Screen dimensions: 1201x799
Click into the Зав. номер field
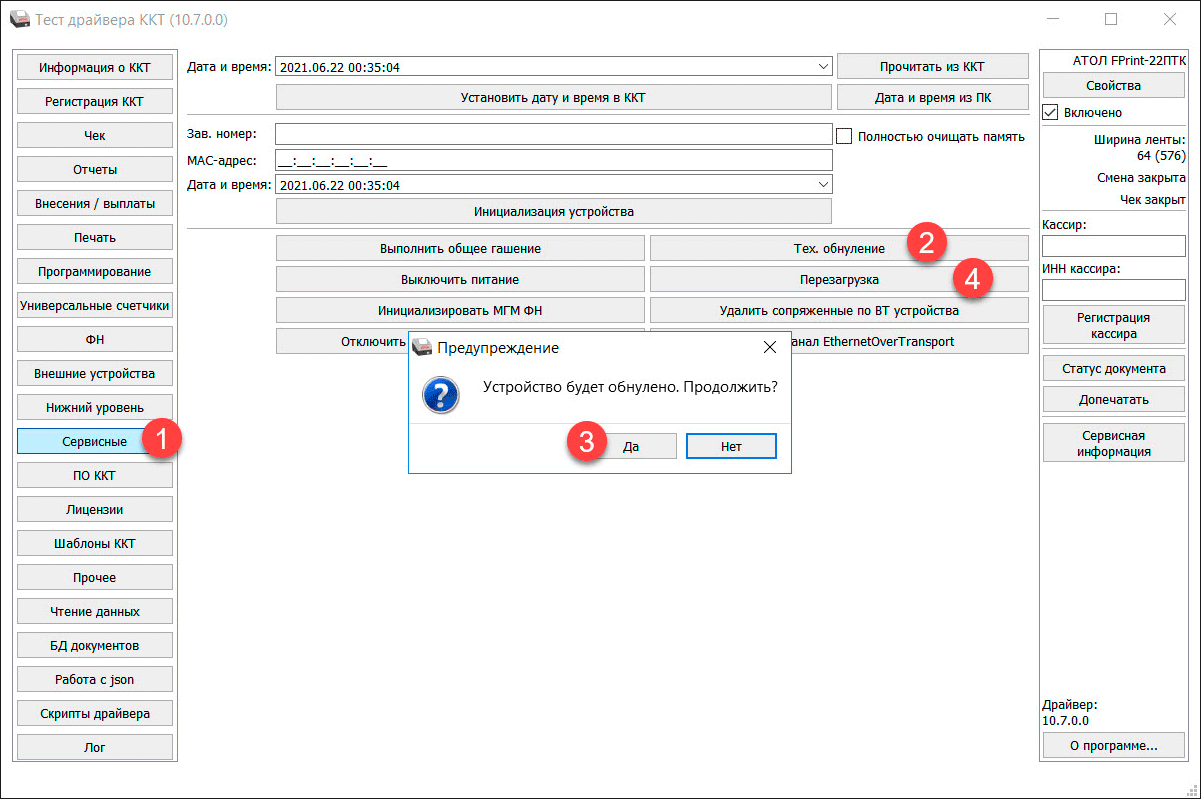(553, 135)
